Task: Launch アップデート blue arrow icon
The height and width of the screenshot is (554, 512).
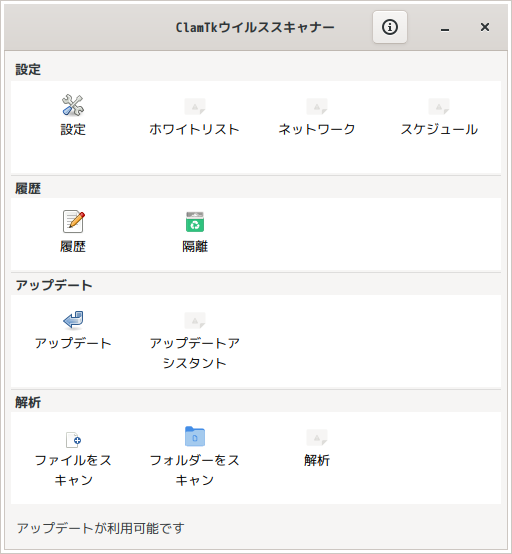Action: pos(73,320)
